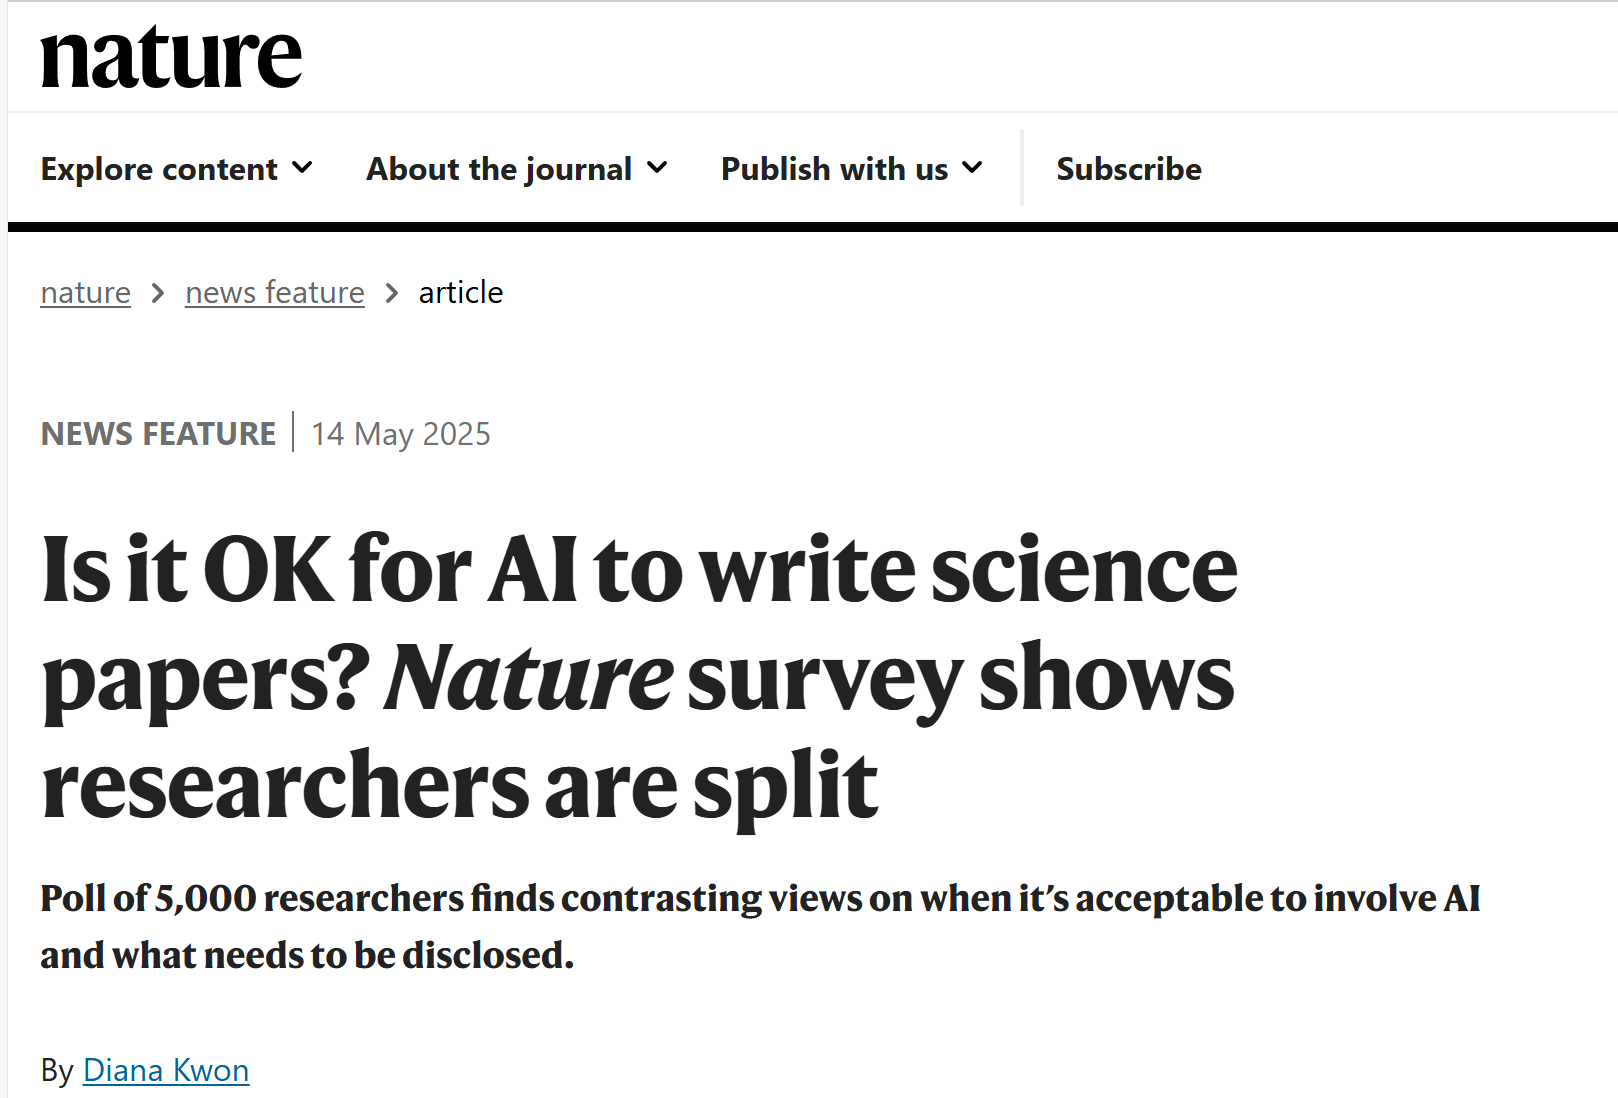Click the breadcrumb arrow after nature
1618x1098 pixels.
point(158,293)
